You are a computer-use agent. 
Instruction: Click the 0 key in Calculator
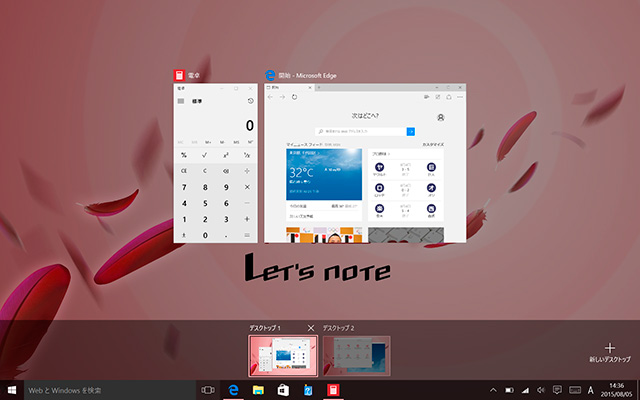(x=205, y=235)
